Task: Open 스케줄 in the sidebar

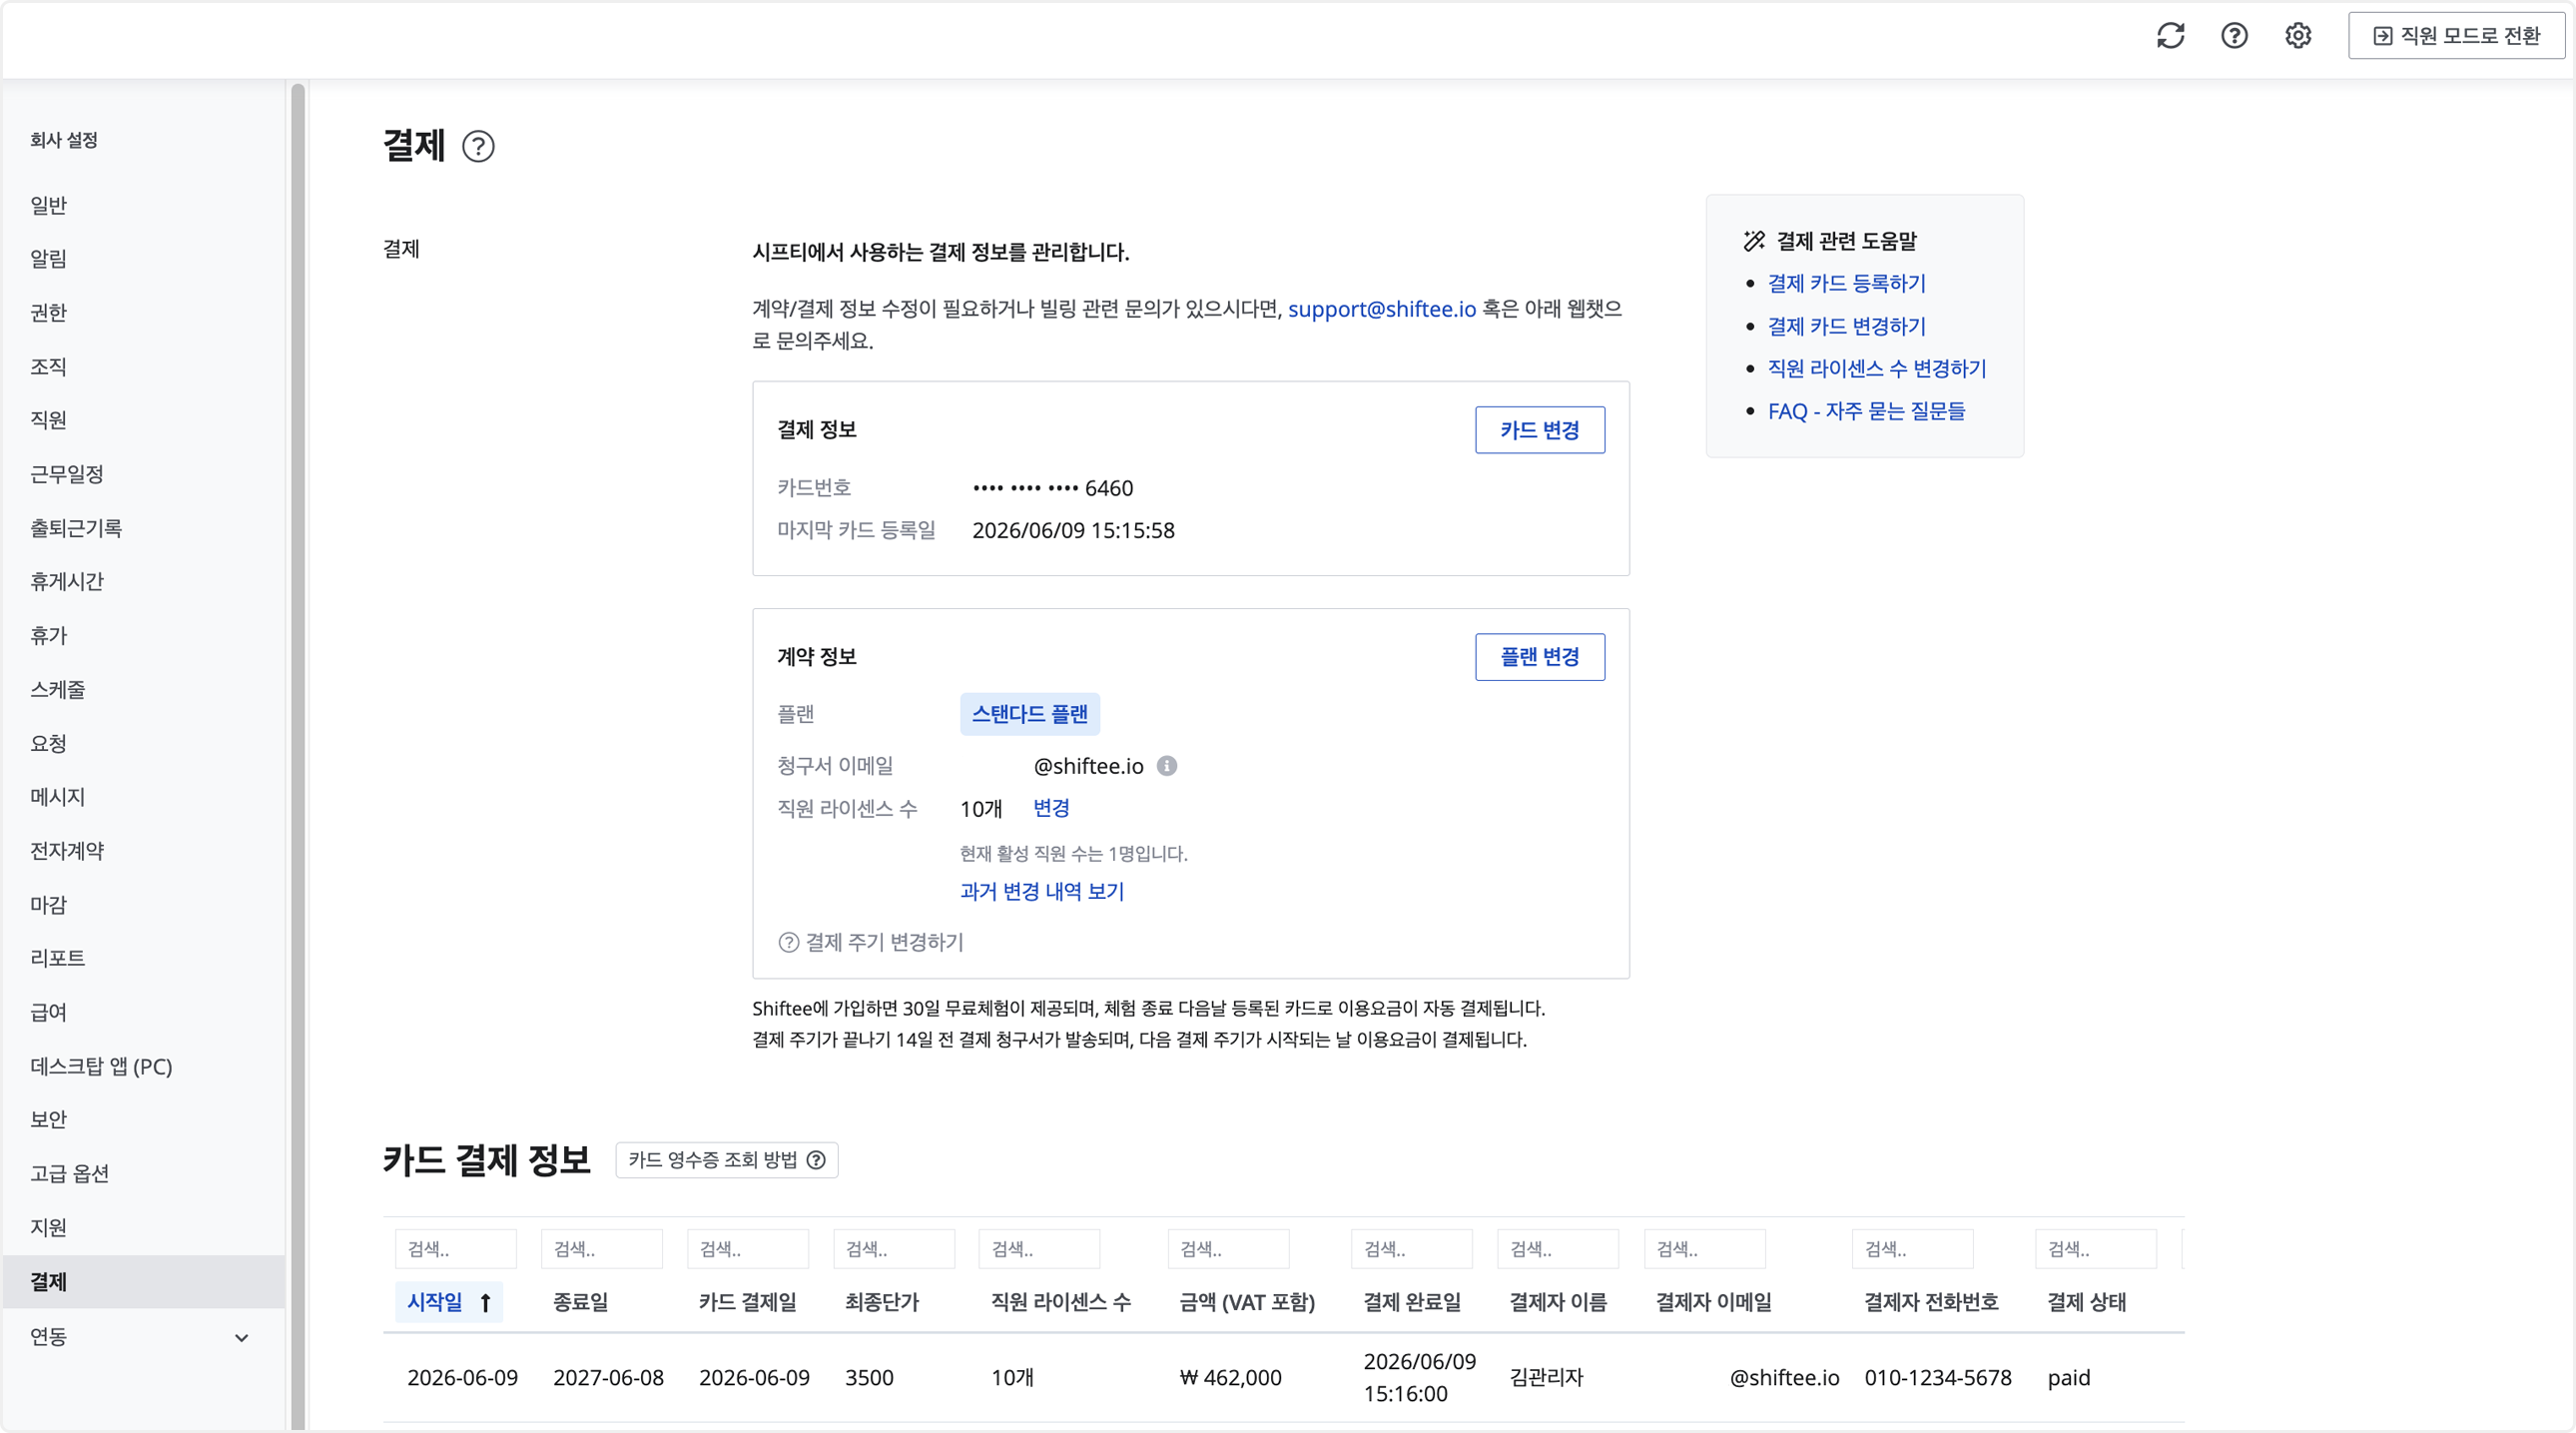Action: point(58,690)
